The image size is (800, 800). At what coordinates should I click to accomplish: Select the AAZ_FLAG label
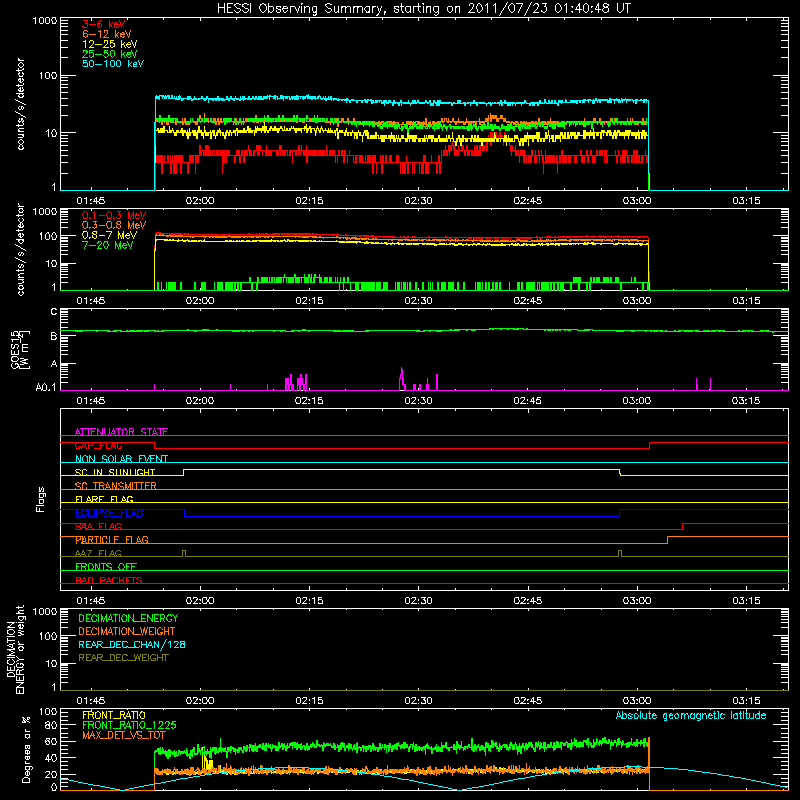[98, 553]
